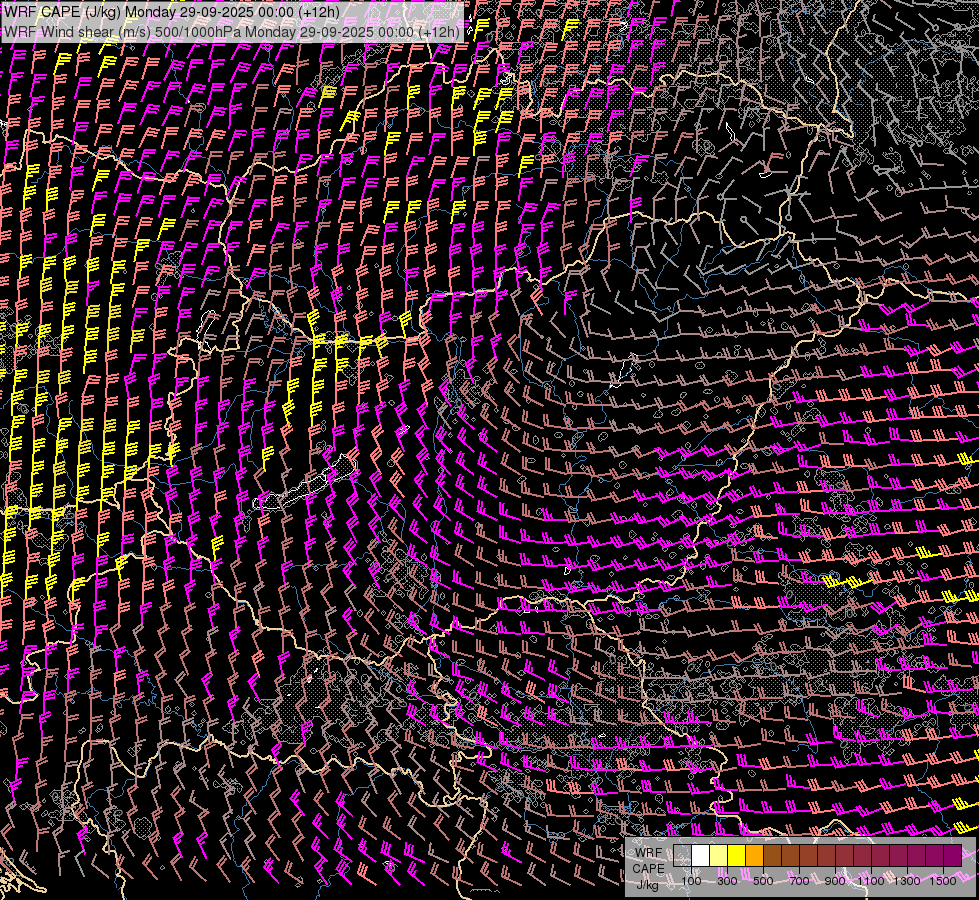The height and width of the screenshot is (900, 979).
Task: Choose the 1500 value on the legend
Action: tap(943, 881)
